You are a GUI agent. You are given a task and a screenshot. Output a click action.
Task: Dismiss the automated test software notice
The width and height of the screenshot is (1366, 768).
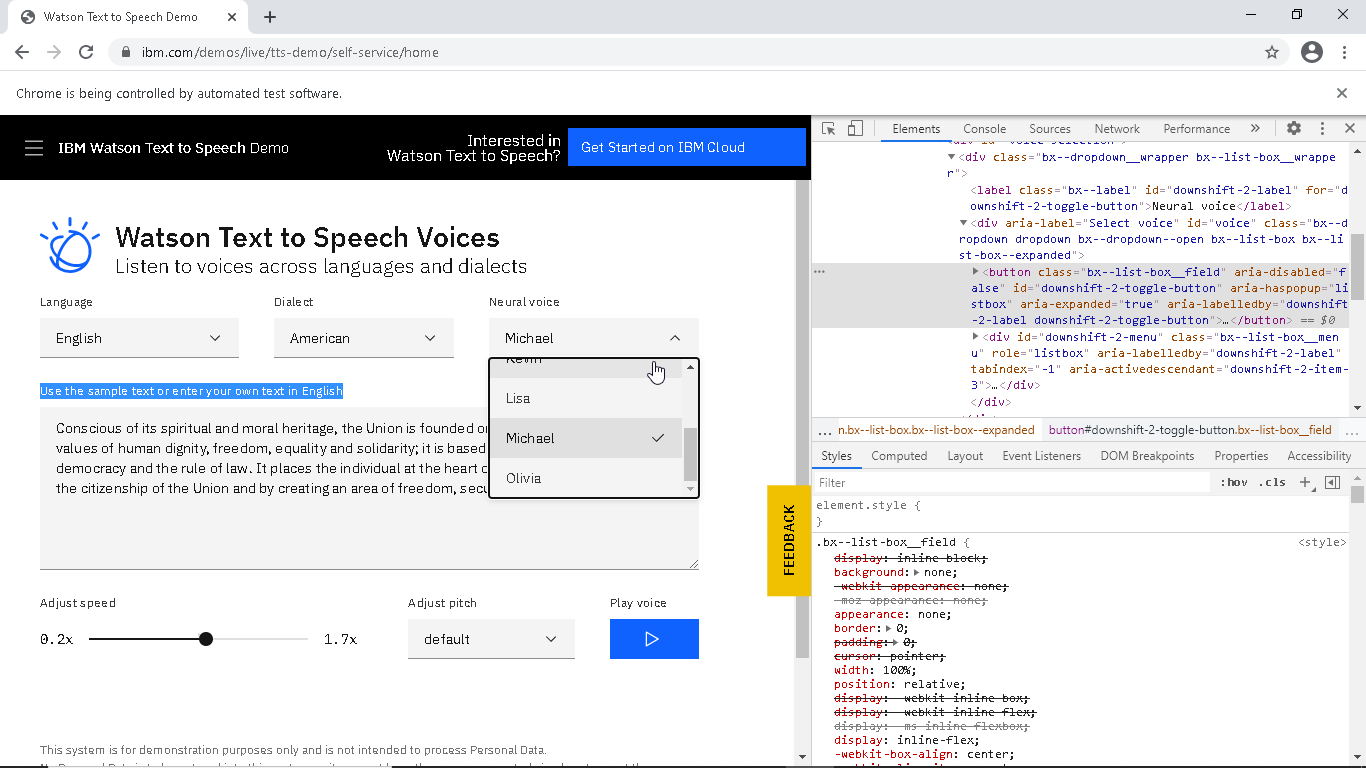pos(1342,93)
